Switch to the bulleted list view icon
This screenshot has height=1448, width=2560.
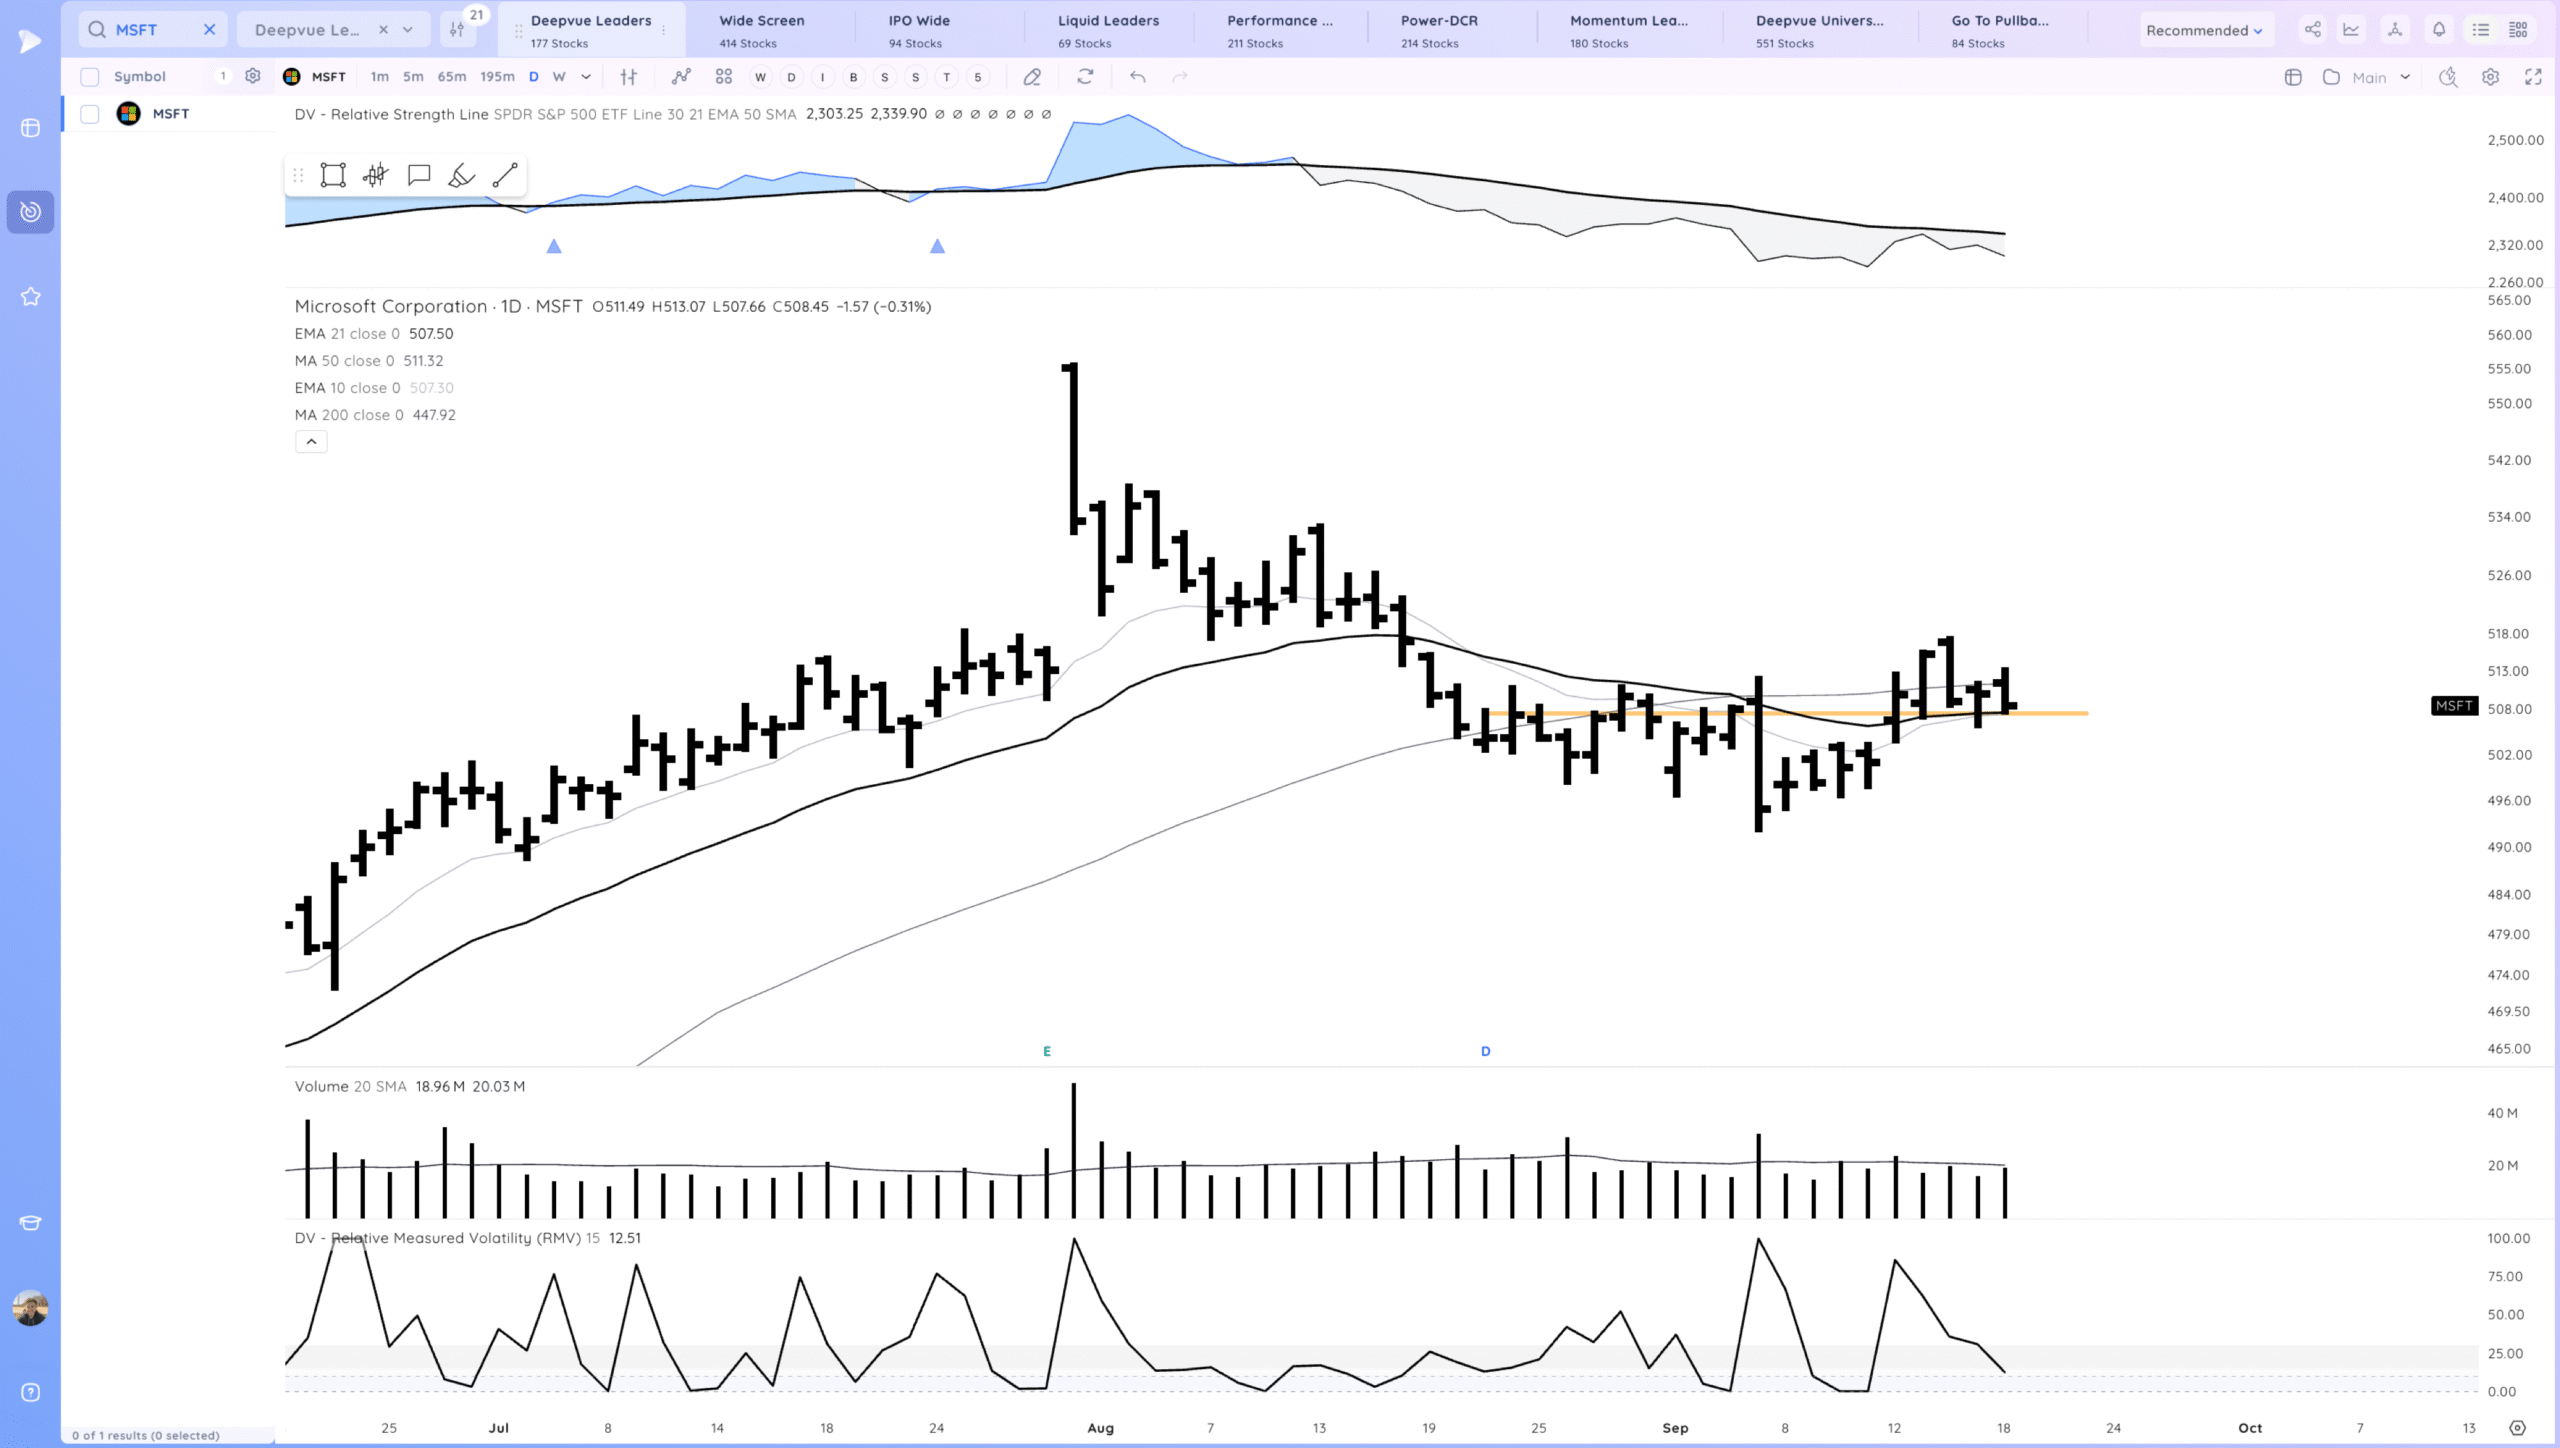(2481, 30)
